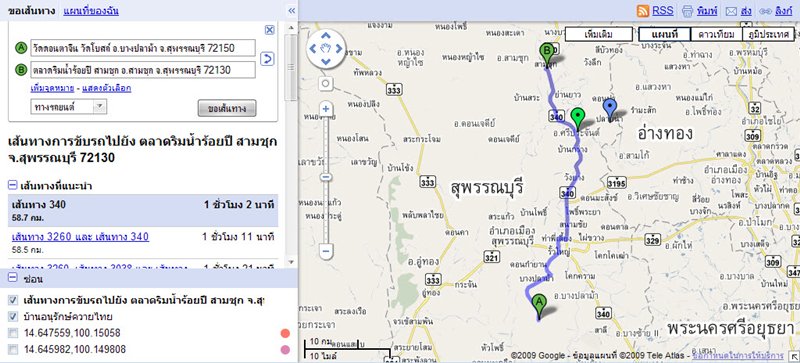The height and width of the screenshot is (363, 800).
Task: Click the printer icon
Action: point(687,11)
